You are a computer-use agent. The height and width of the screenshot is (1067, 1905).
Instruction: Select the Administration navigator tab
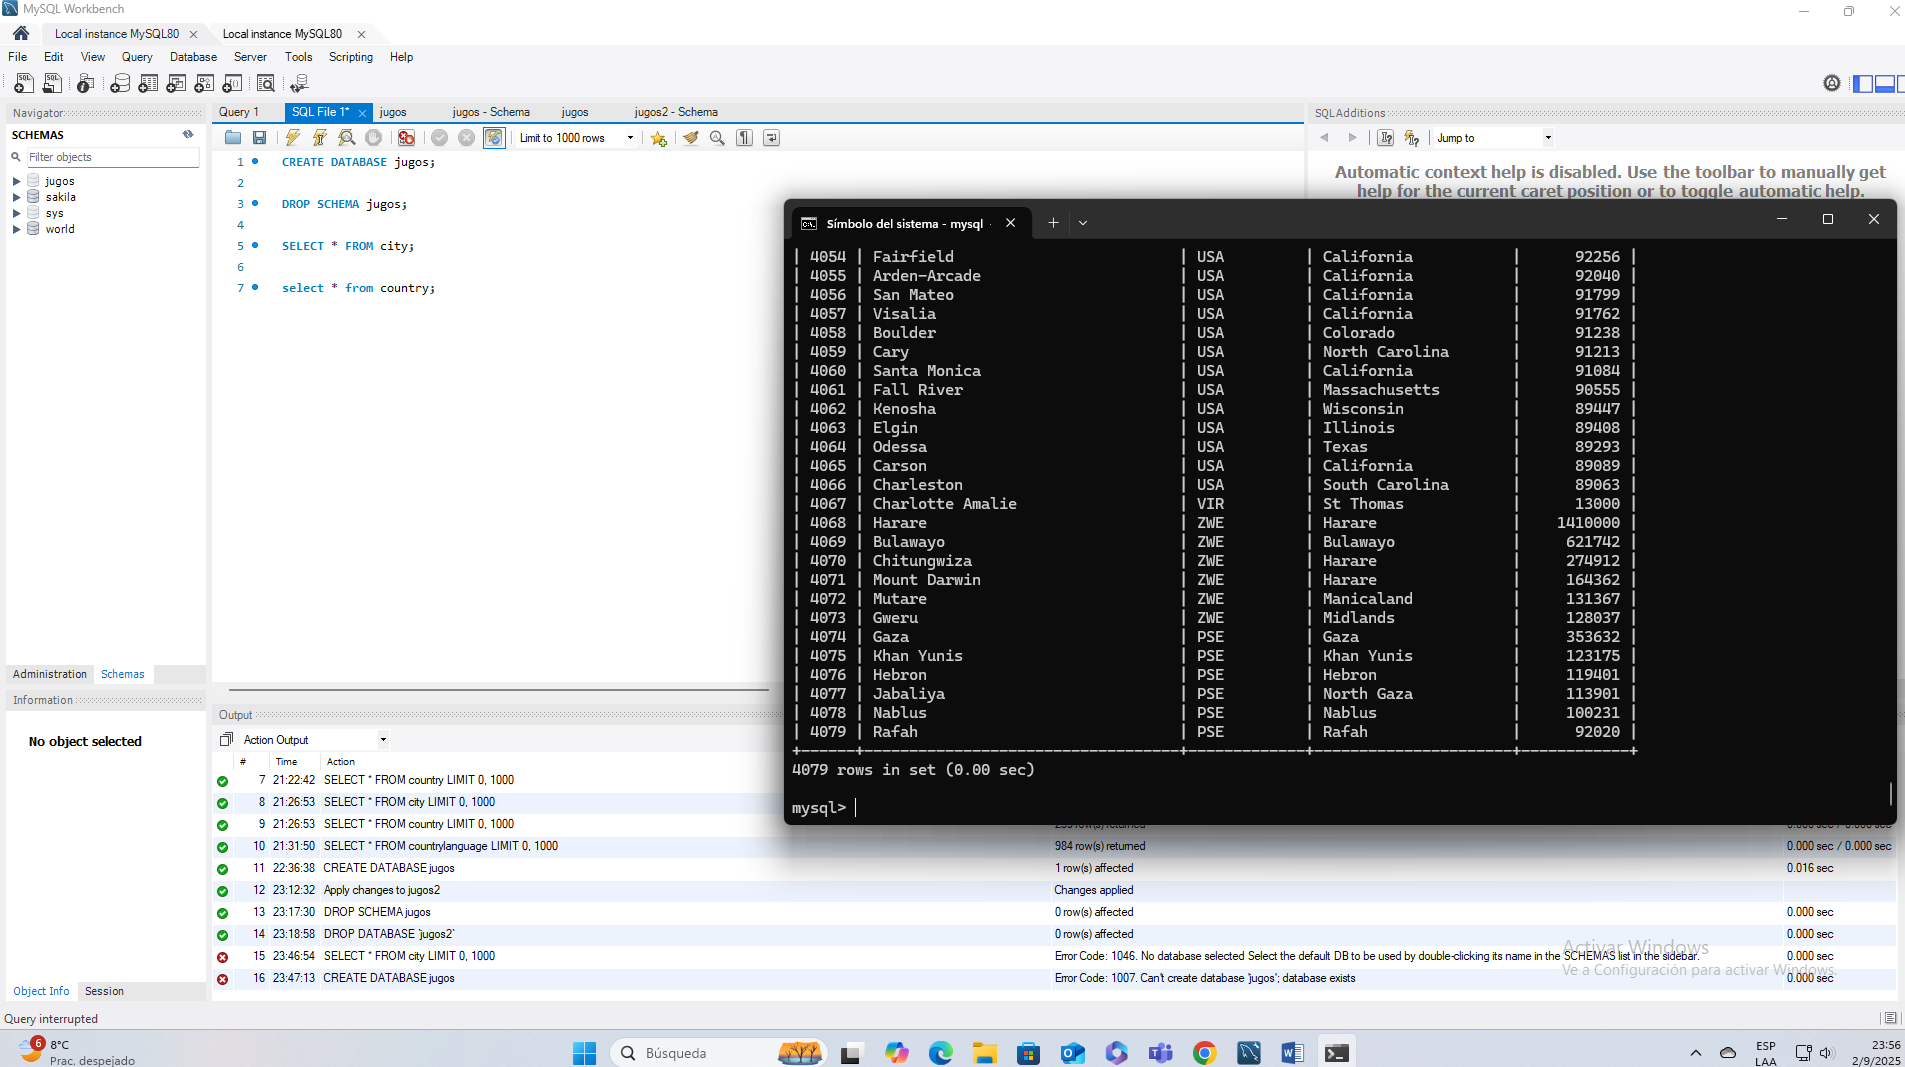tap(50, 674)
